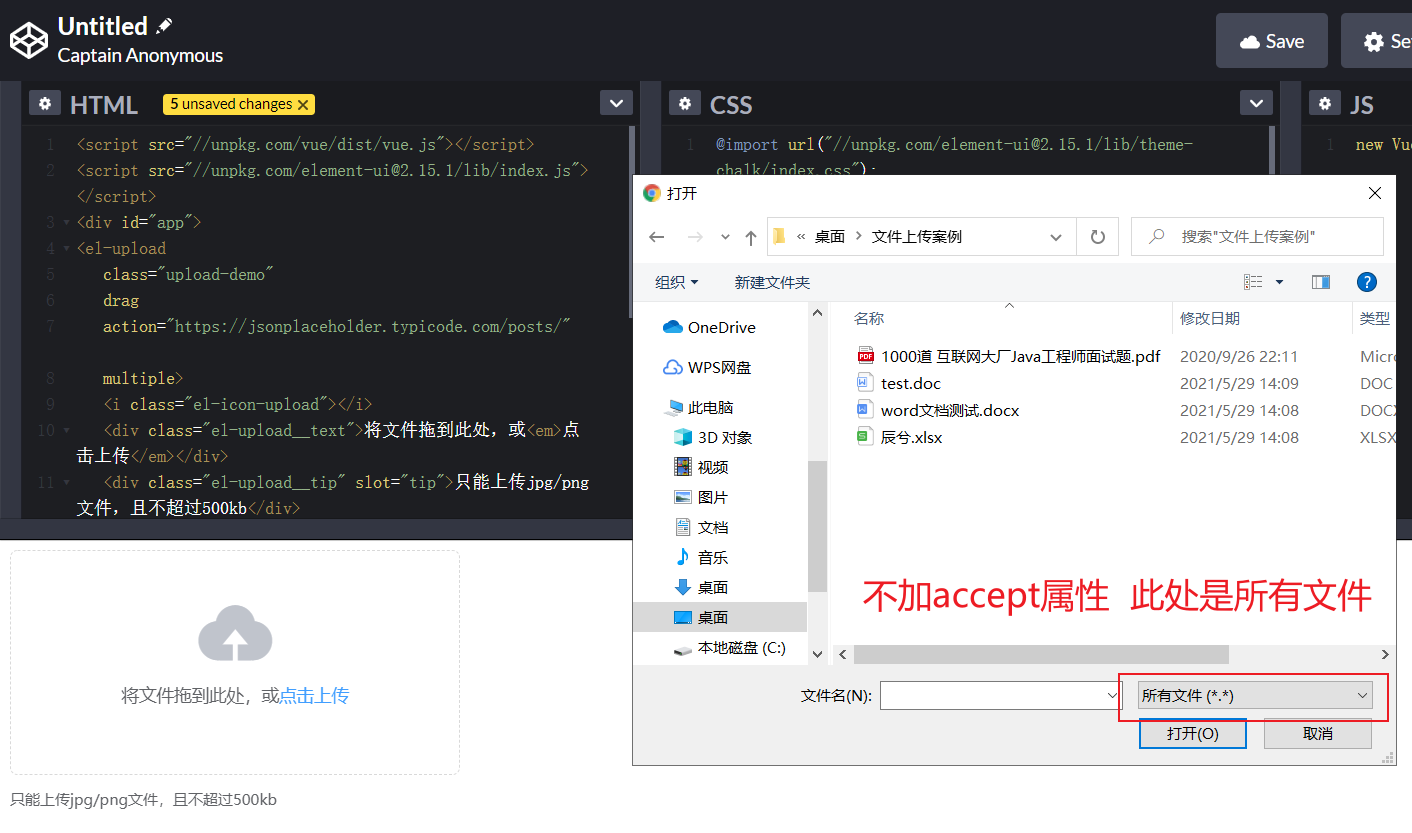Open recent locations dropdown arrow
The height and width of the screenshot is (833, 1412).
tap(725, 238)
